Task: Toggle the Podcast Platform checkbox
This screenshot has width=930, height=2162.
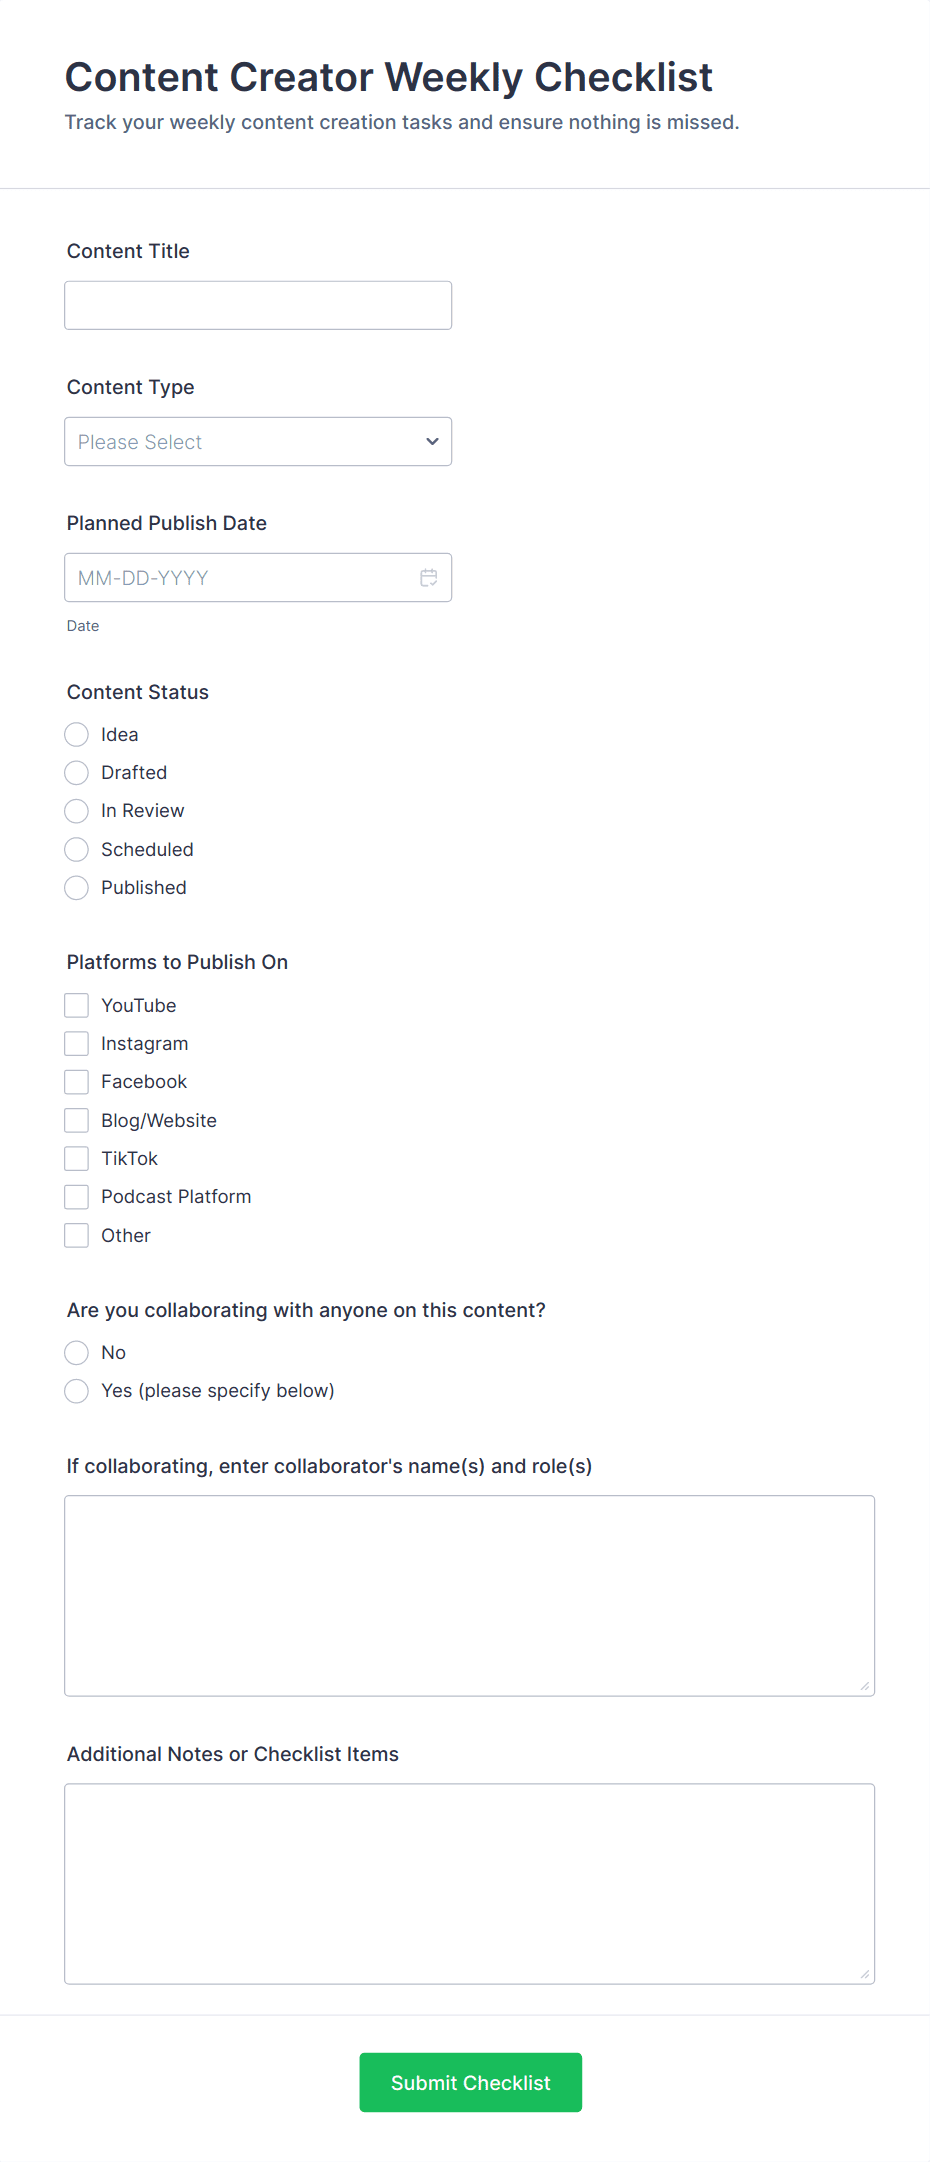Action: tap(77, 1197)
